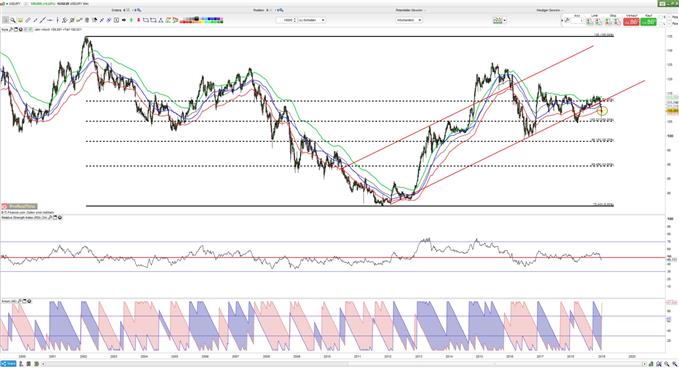
Task: Close the Relative Strength Index panel
Action: tap(60, 217)
